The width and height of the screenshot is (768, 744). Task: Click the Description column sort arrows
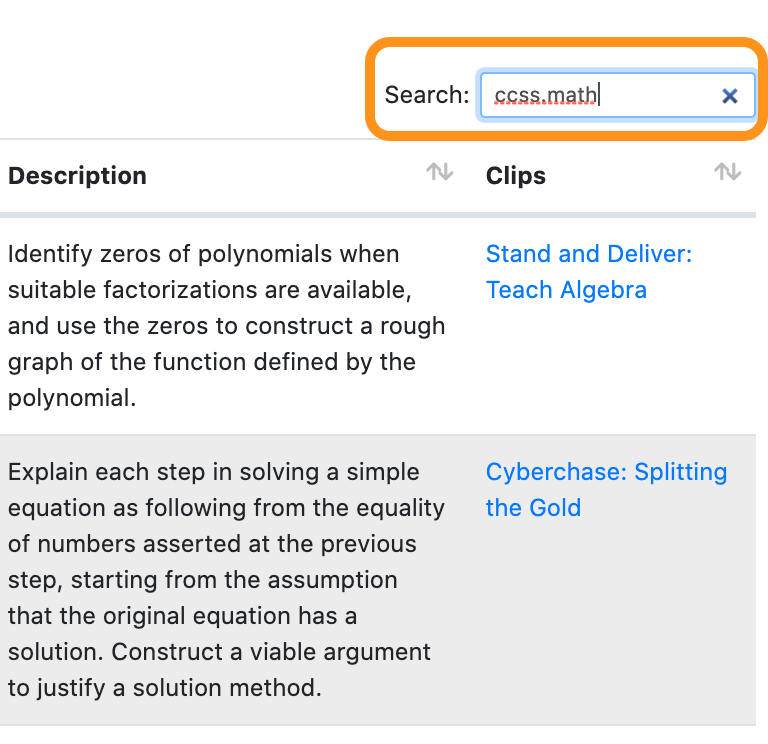439,173
